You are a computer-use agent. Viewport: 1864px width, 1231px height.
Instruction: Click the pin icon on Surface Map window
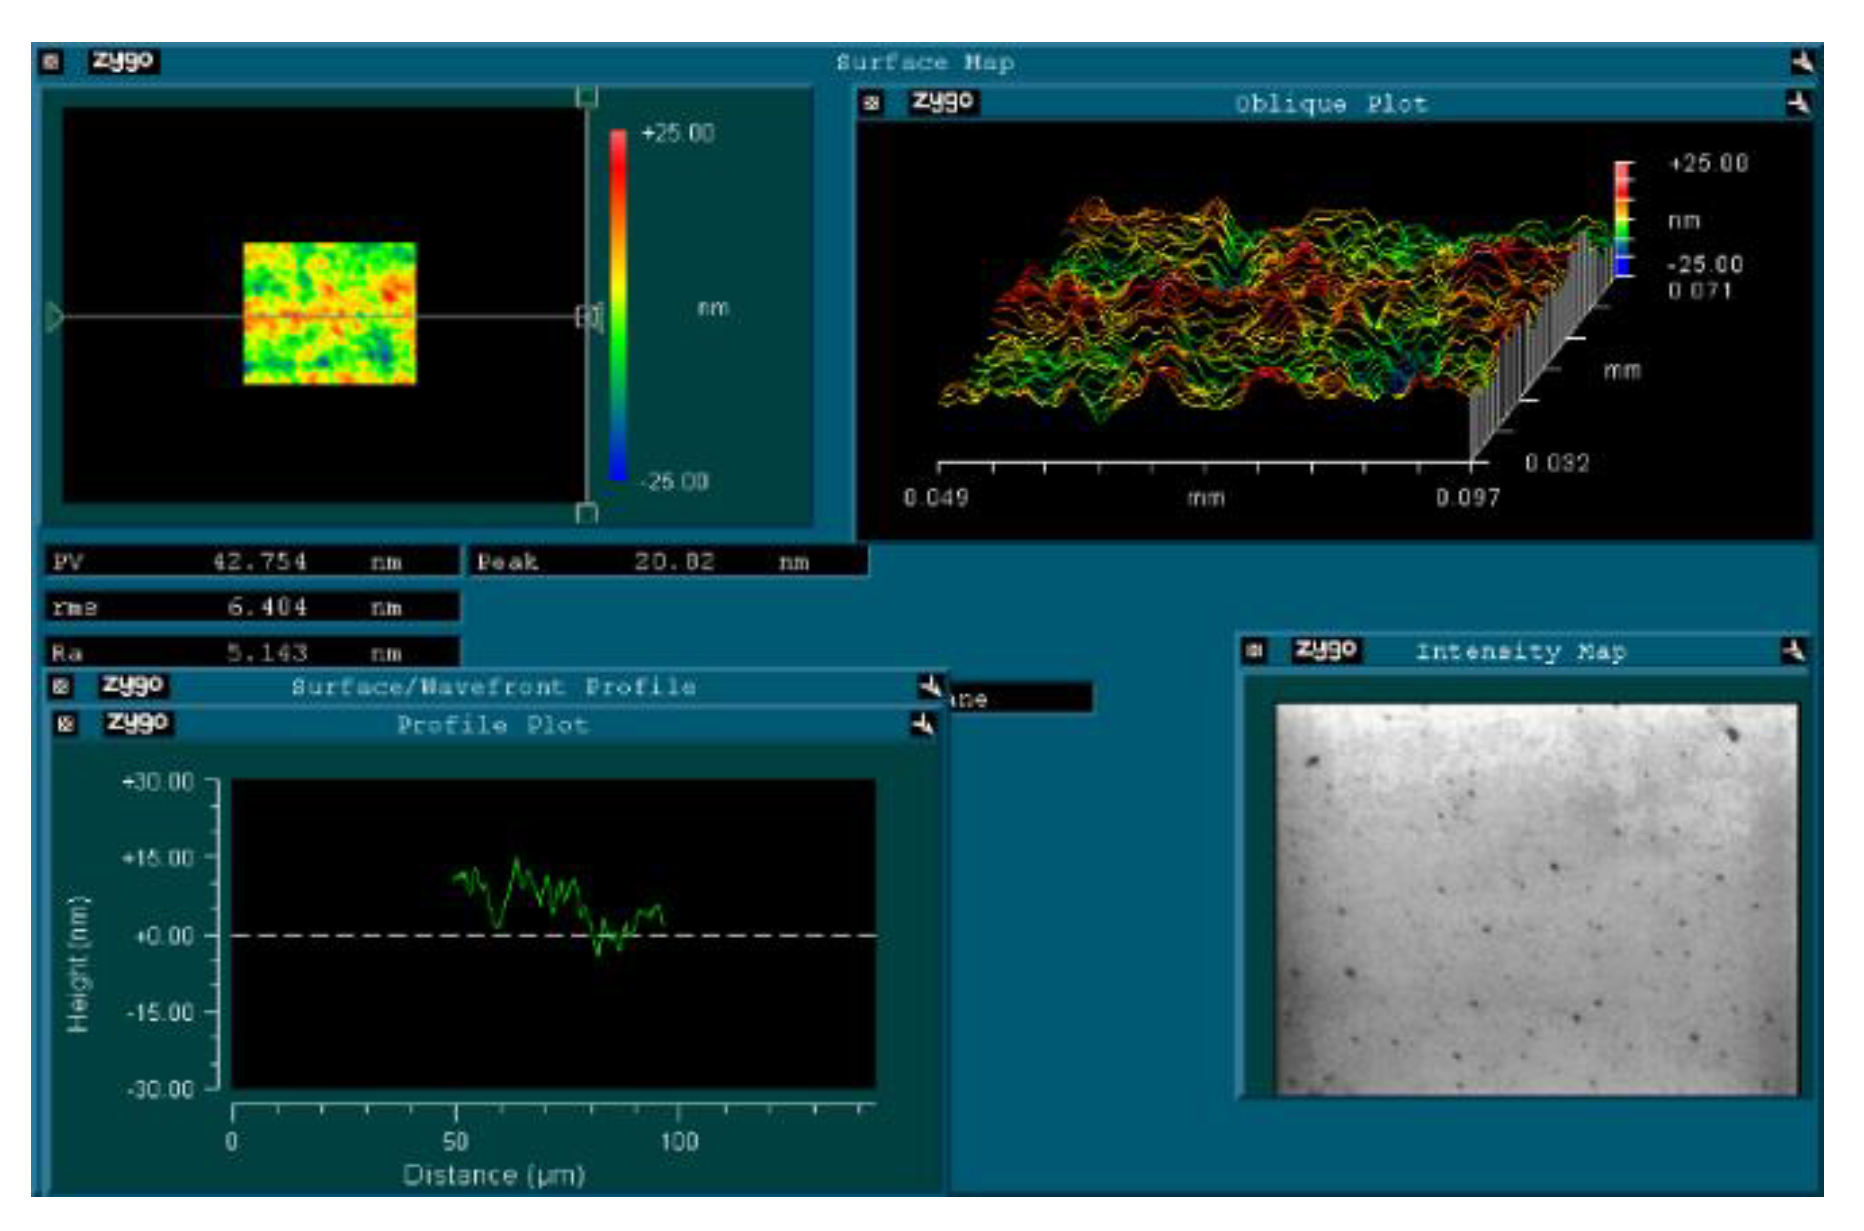point(1802,62)
